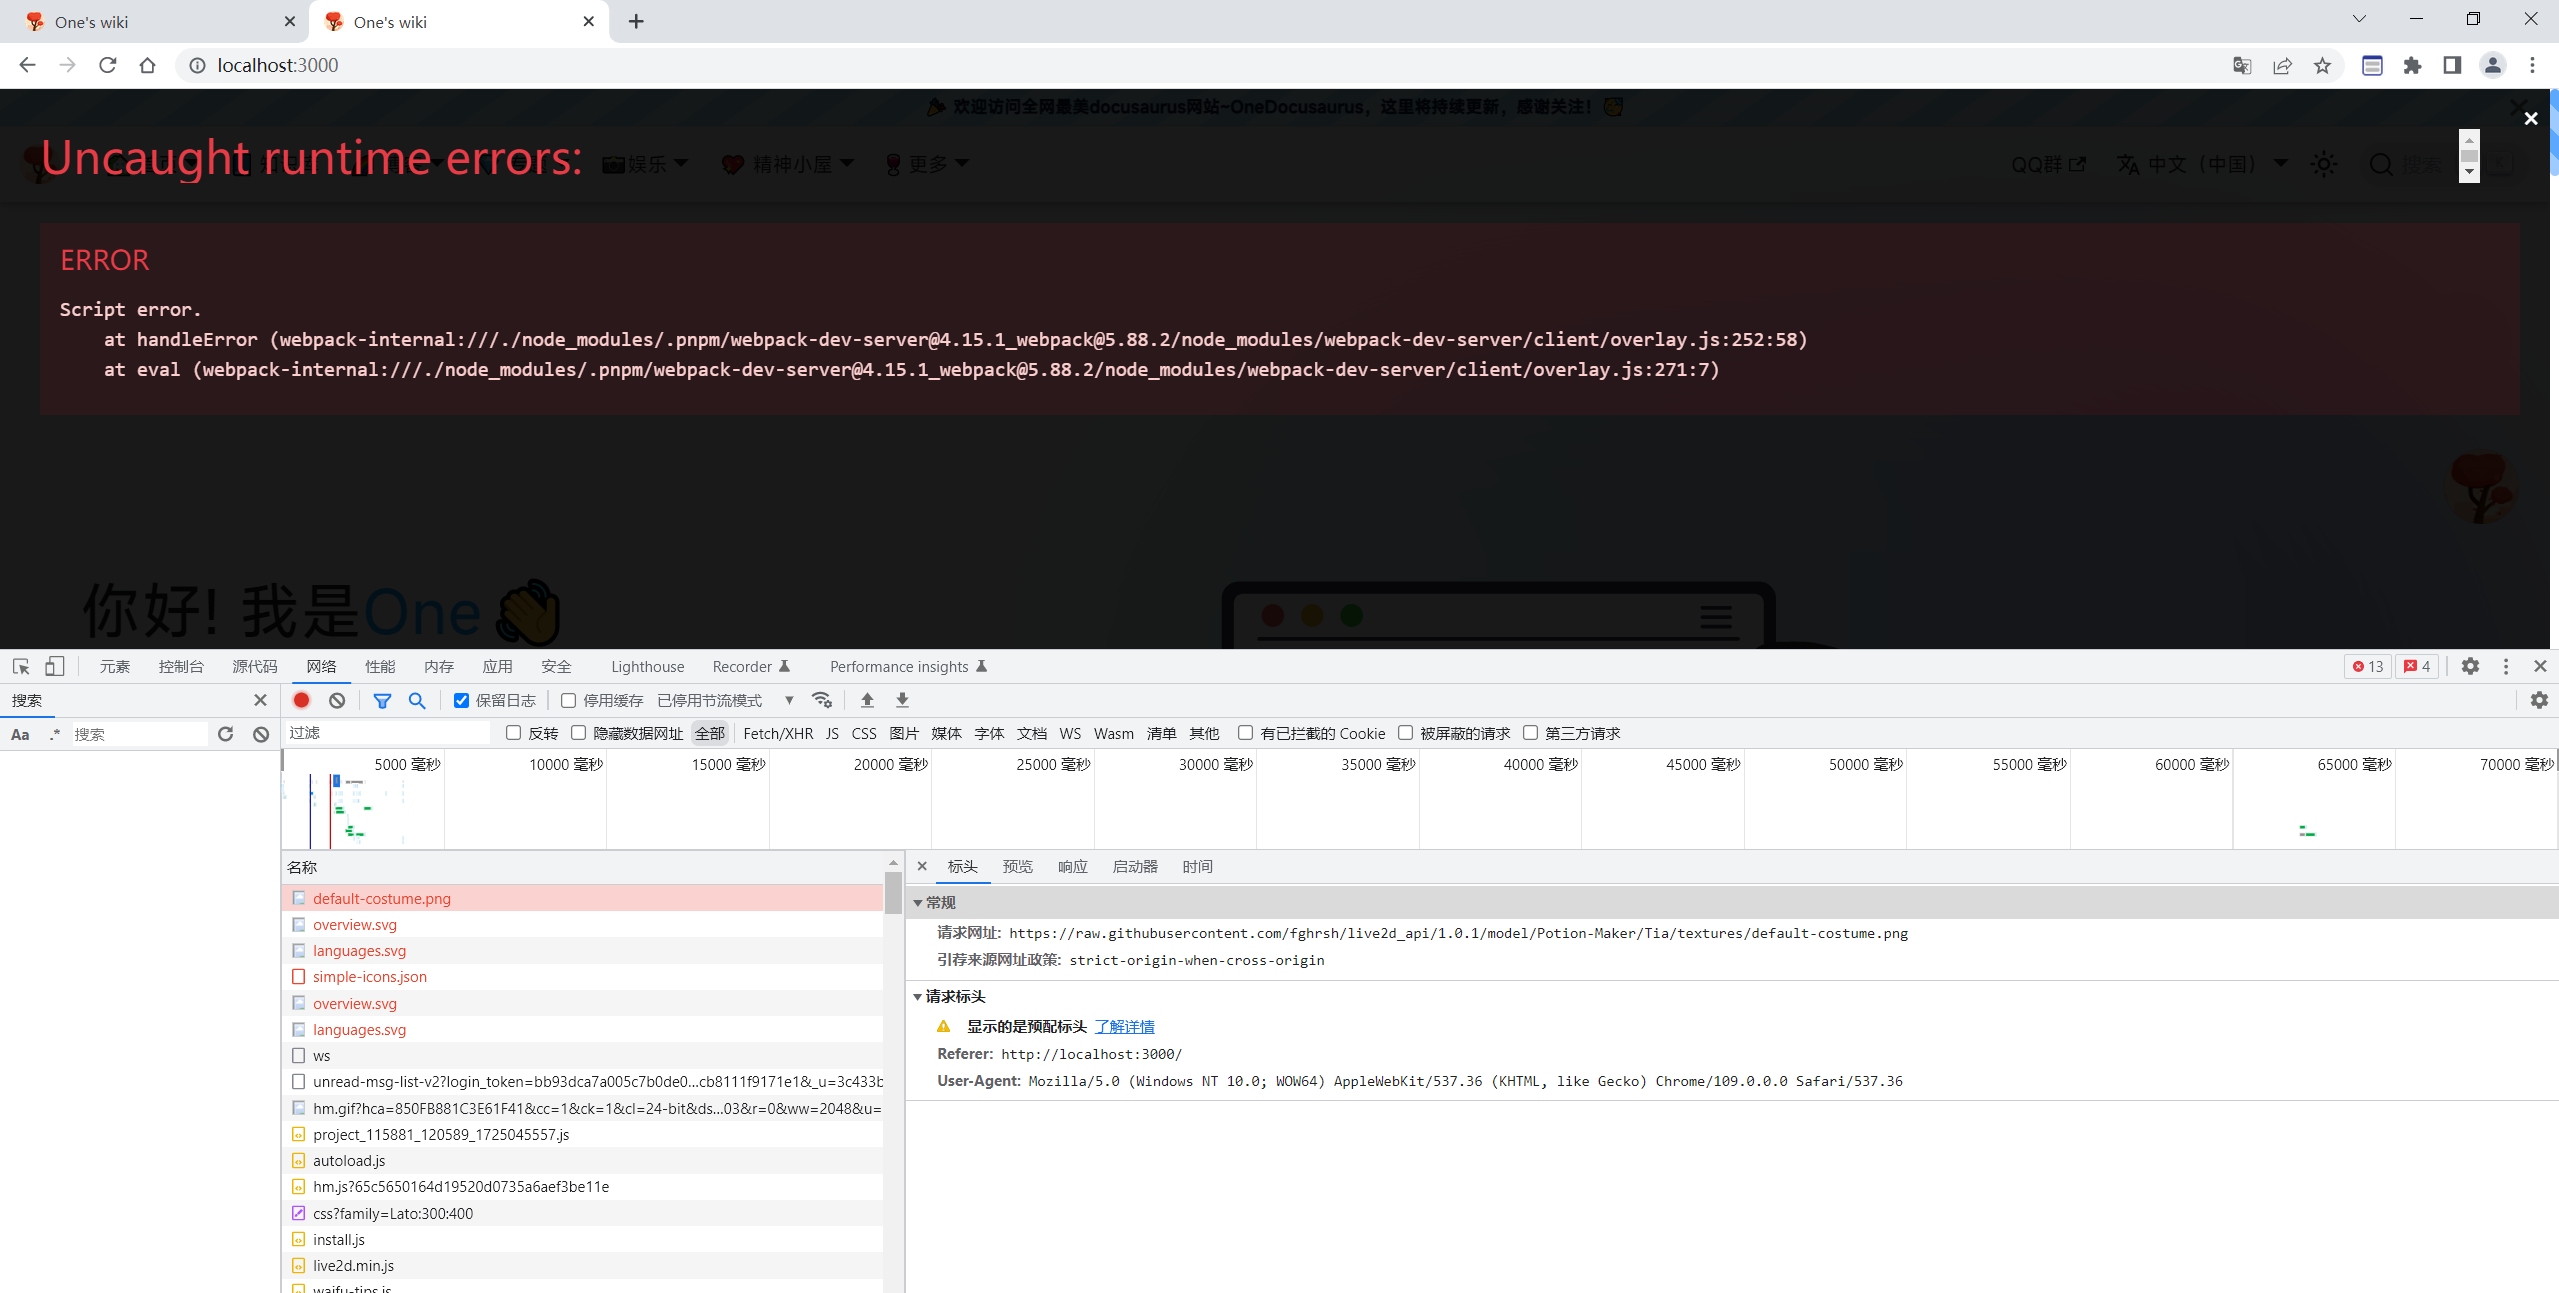Toggle device toolbar in DevTools
Viewport: 2559px width, 1293px height.
coord(55,666)
